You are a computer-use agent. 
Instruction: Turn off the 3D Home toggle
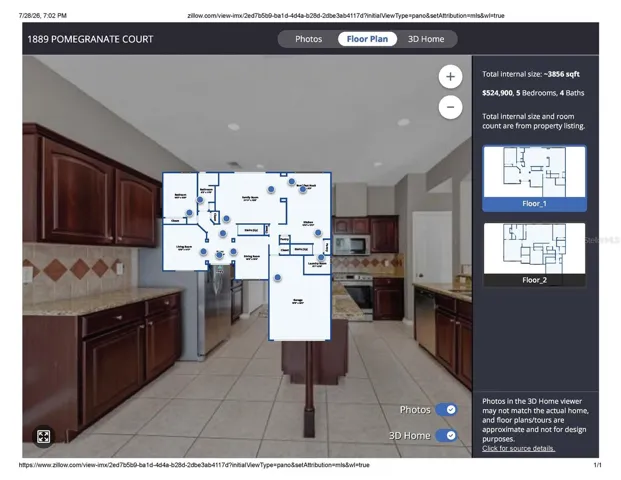click(x=446, y=436)
